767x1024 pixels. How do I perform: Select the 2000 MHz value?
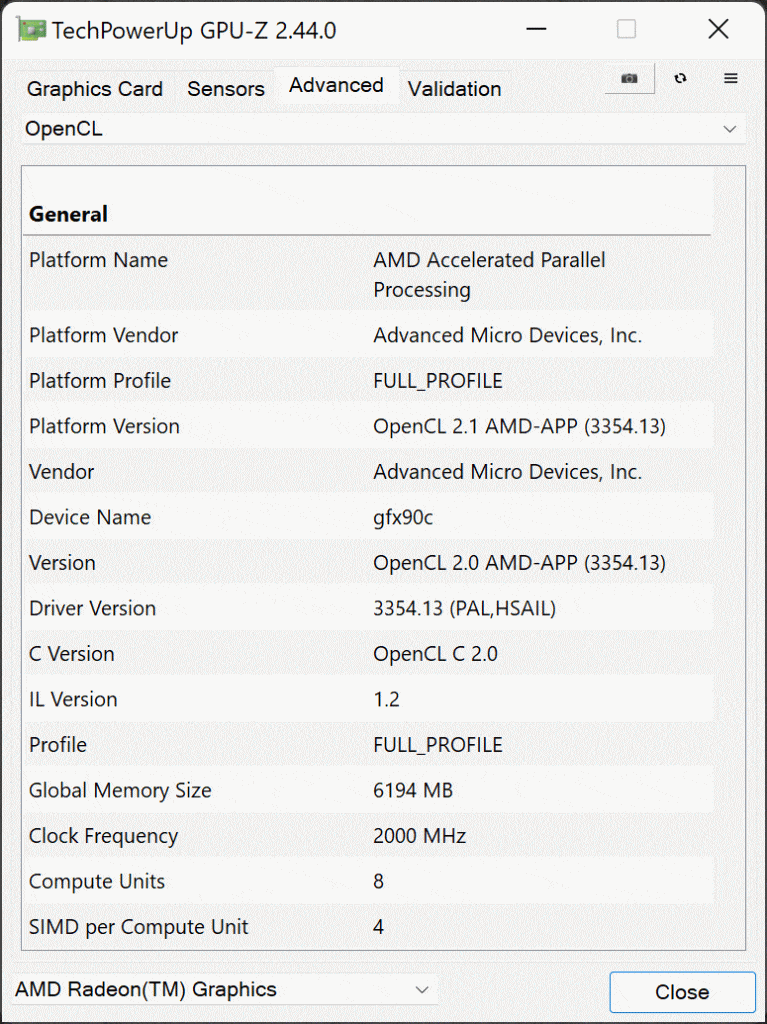(419, 836)
